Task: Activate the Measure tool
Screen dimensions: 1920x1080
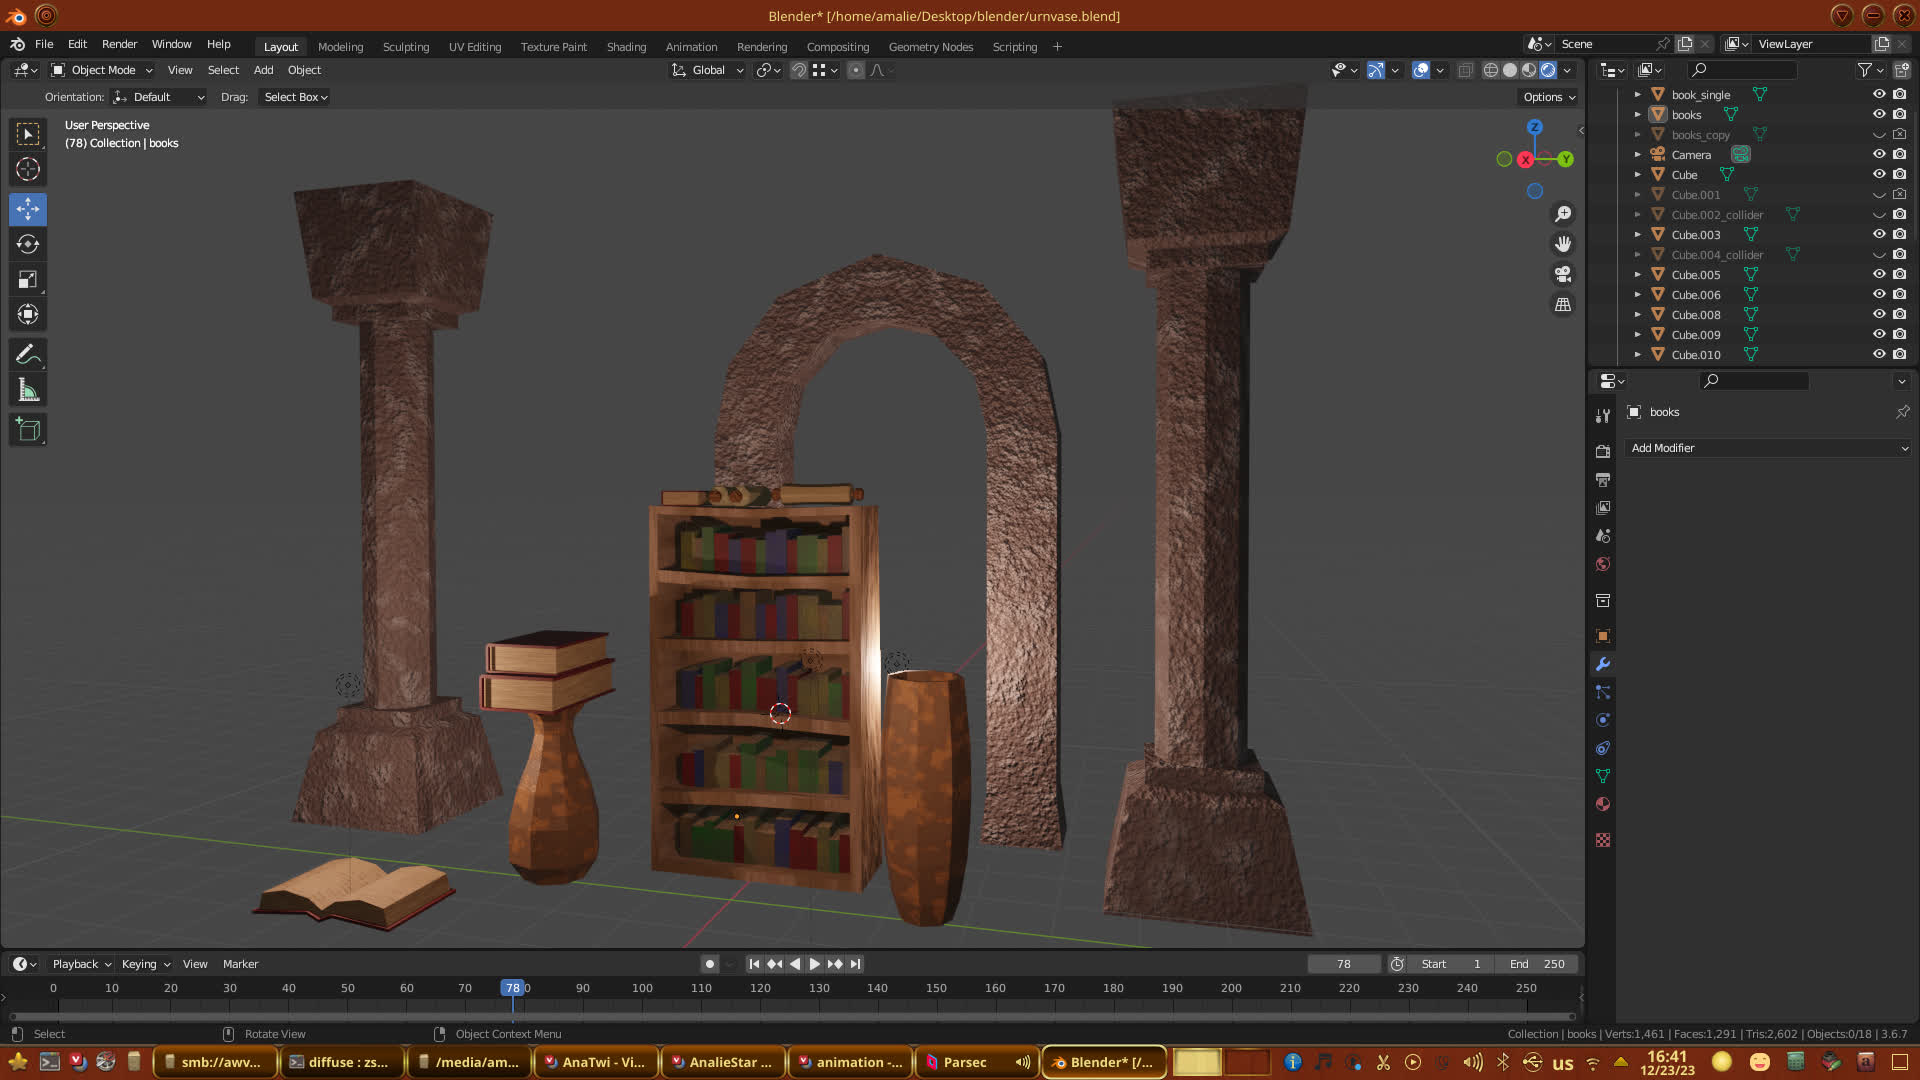Action: [x=28, y=391]
